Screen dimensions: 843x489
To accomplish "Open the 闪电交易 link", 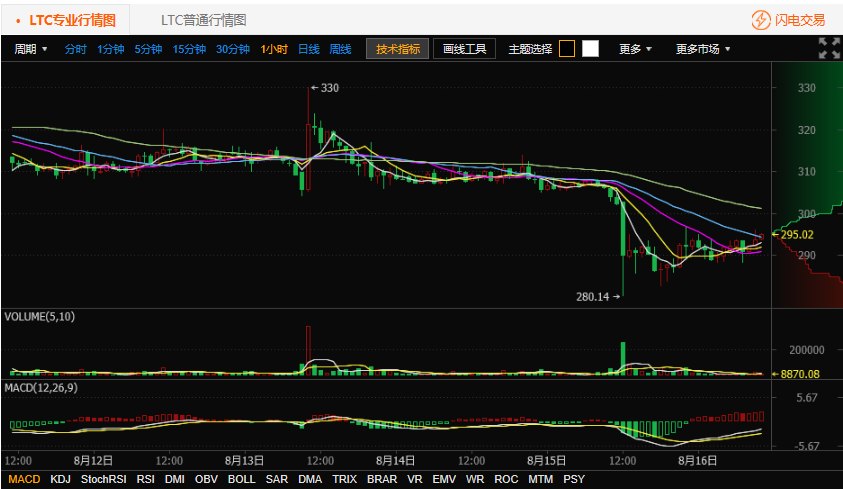I will coord(799,20).
